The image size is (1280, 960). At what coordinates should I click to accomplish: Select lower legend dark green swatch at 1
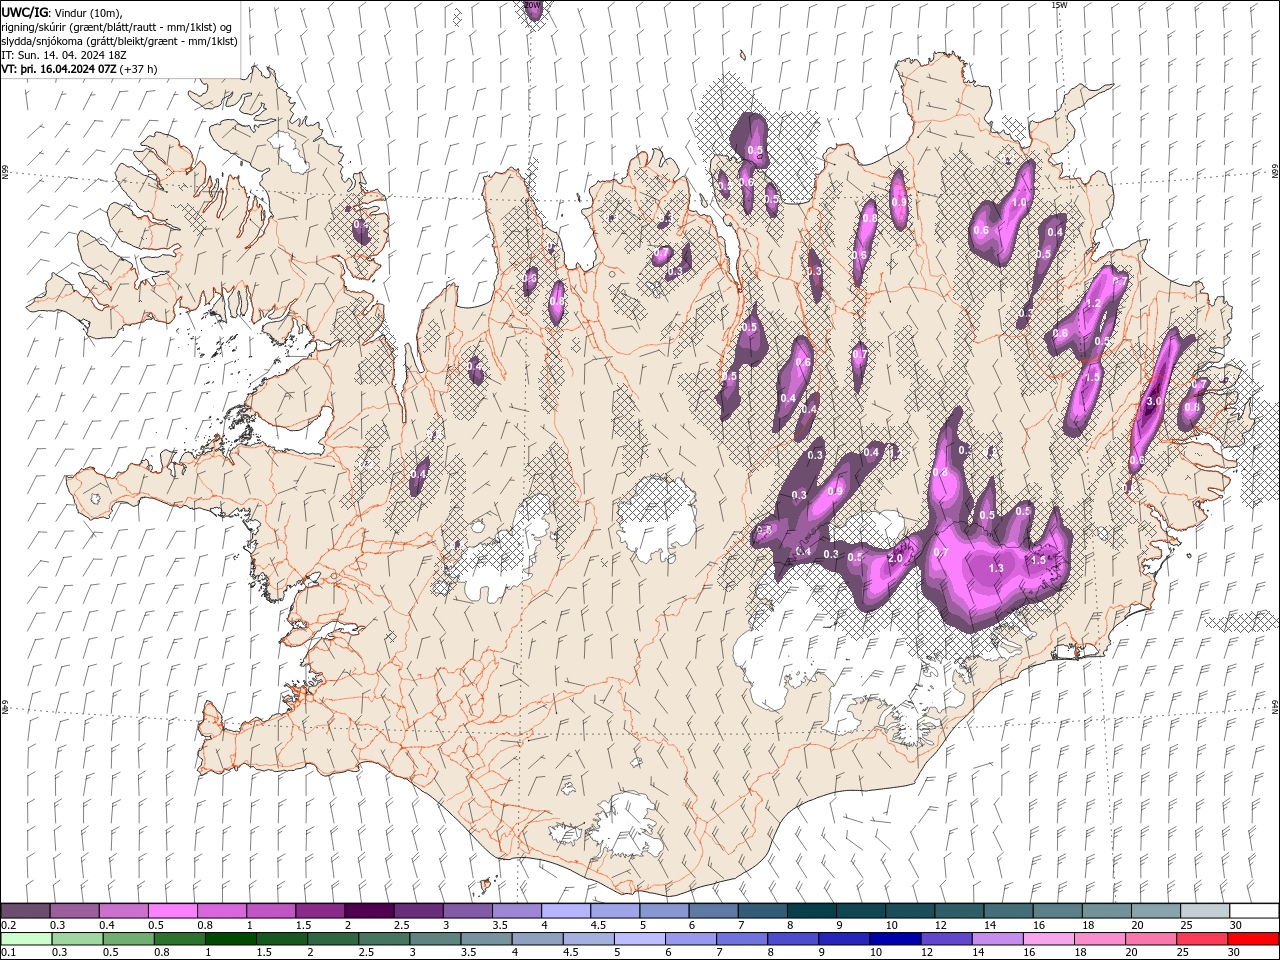(230, 939)
